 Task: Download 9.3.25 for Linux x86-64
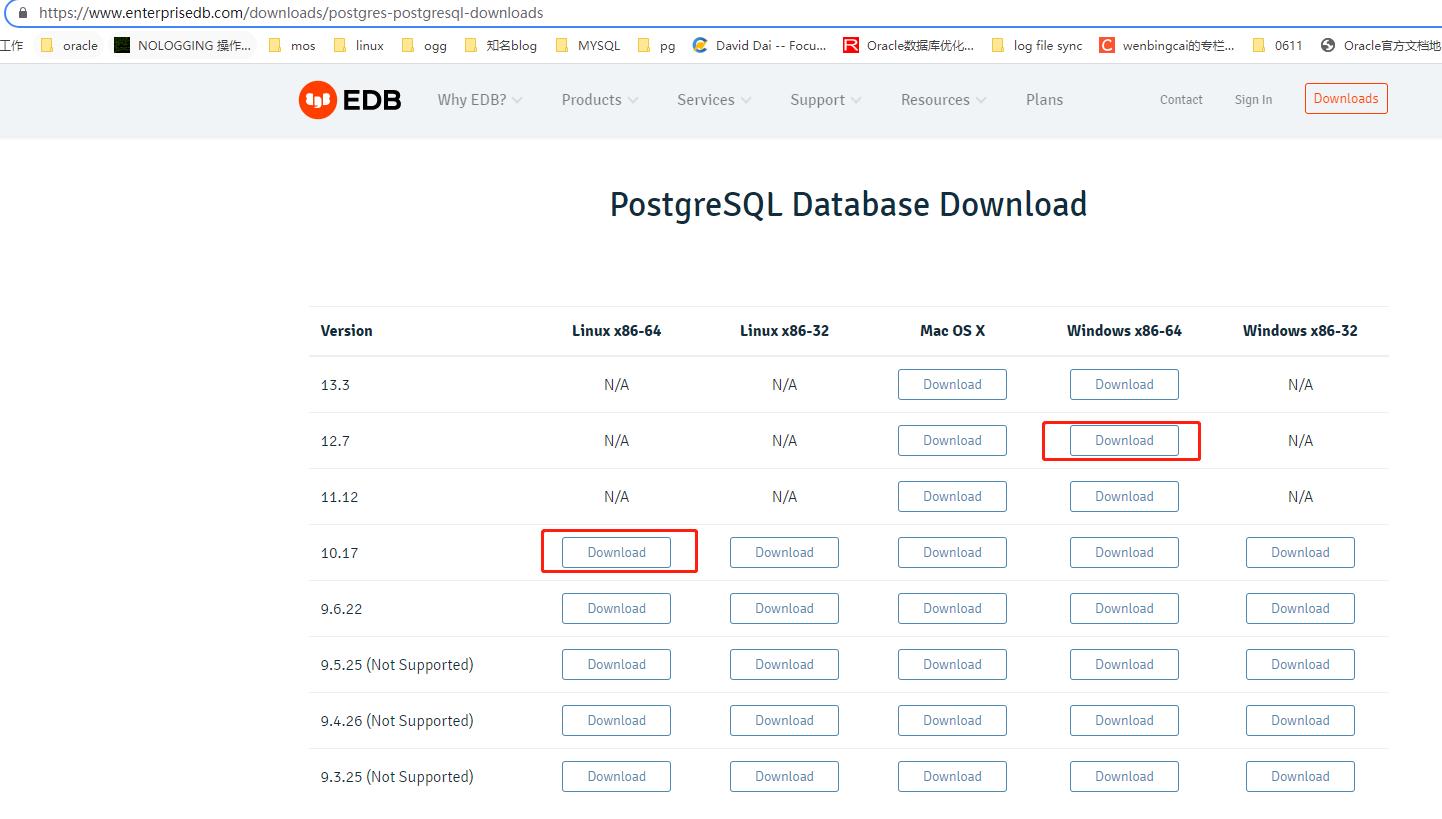coord(616,776)
